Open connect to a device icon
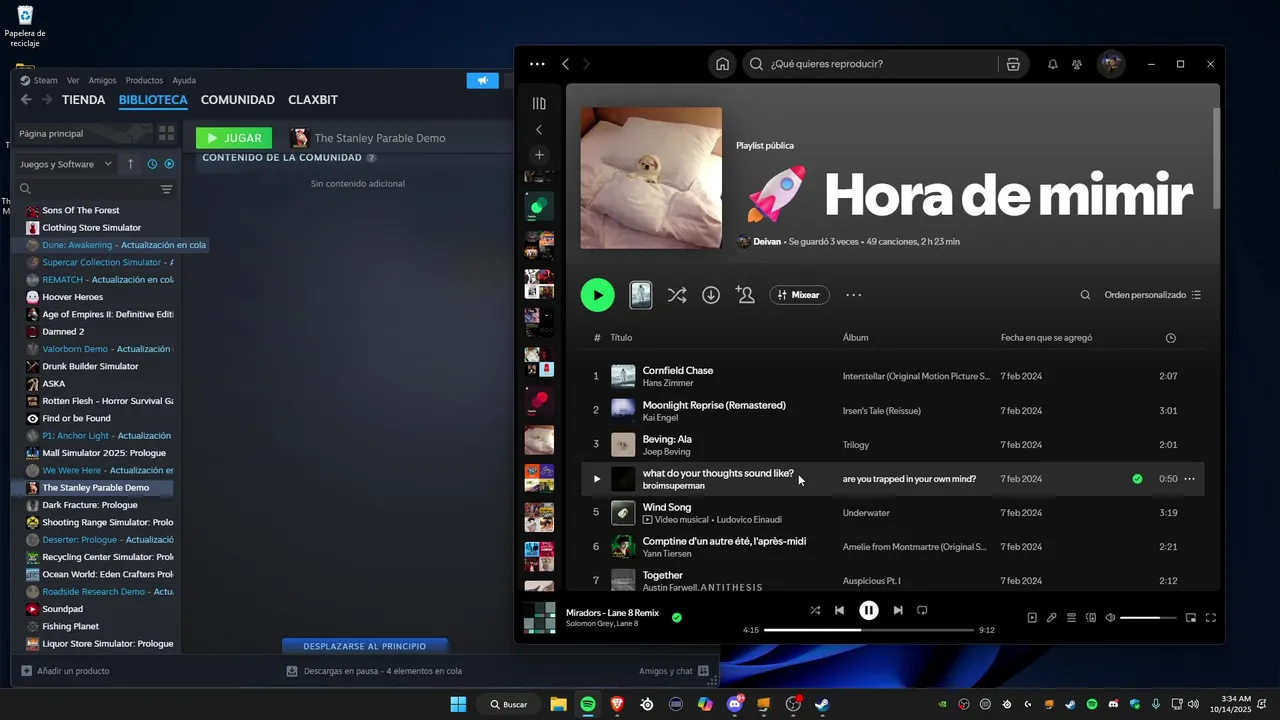Screen dimensions: 1280x720 coord(1091,618)
